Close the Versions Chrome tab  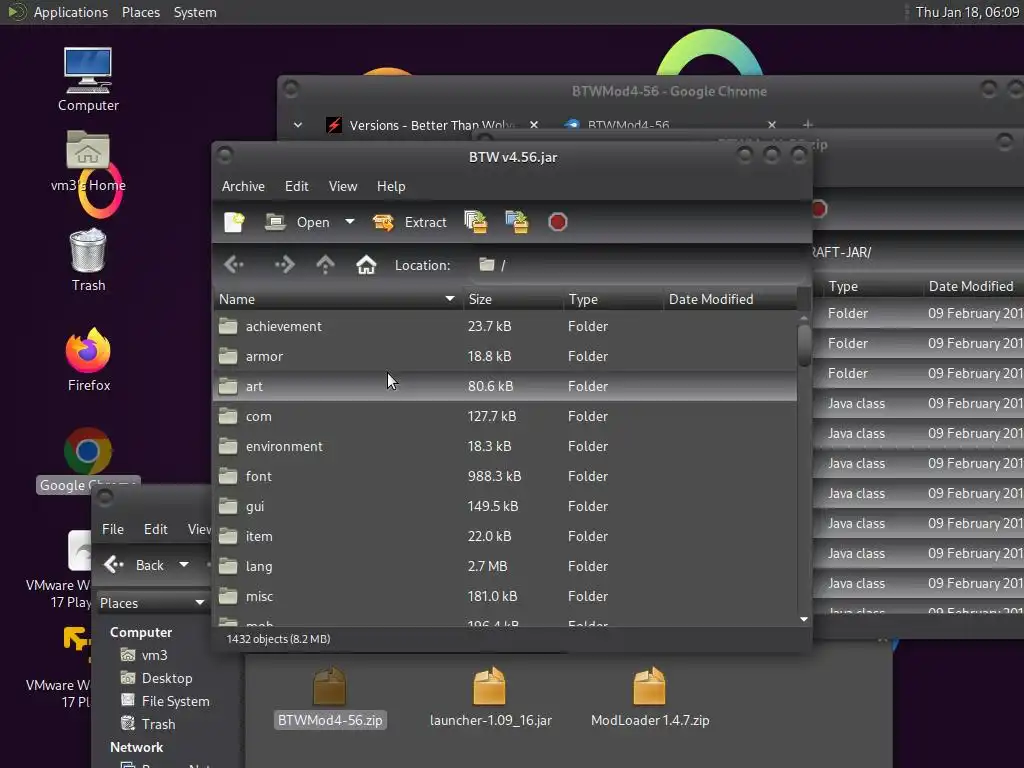[x=534, y=125]
